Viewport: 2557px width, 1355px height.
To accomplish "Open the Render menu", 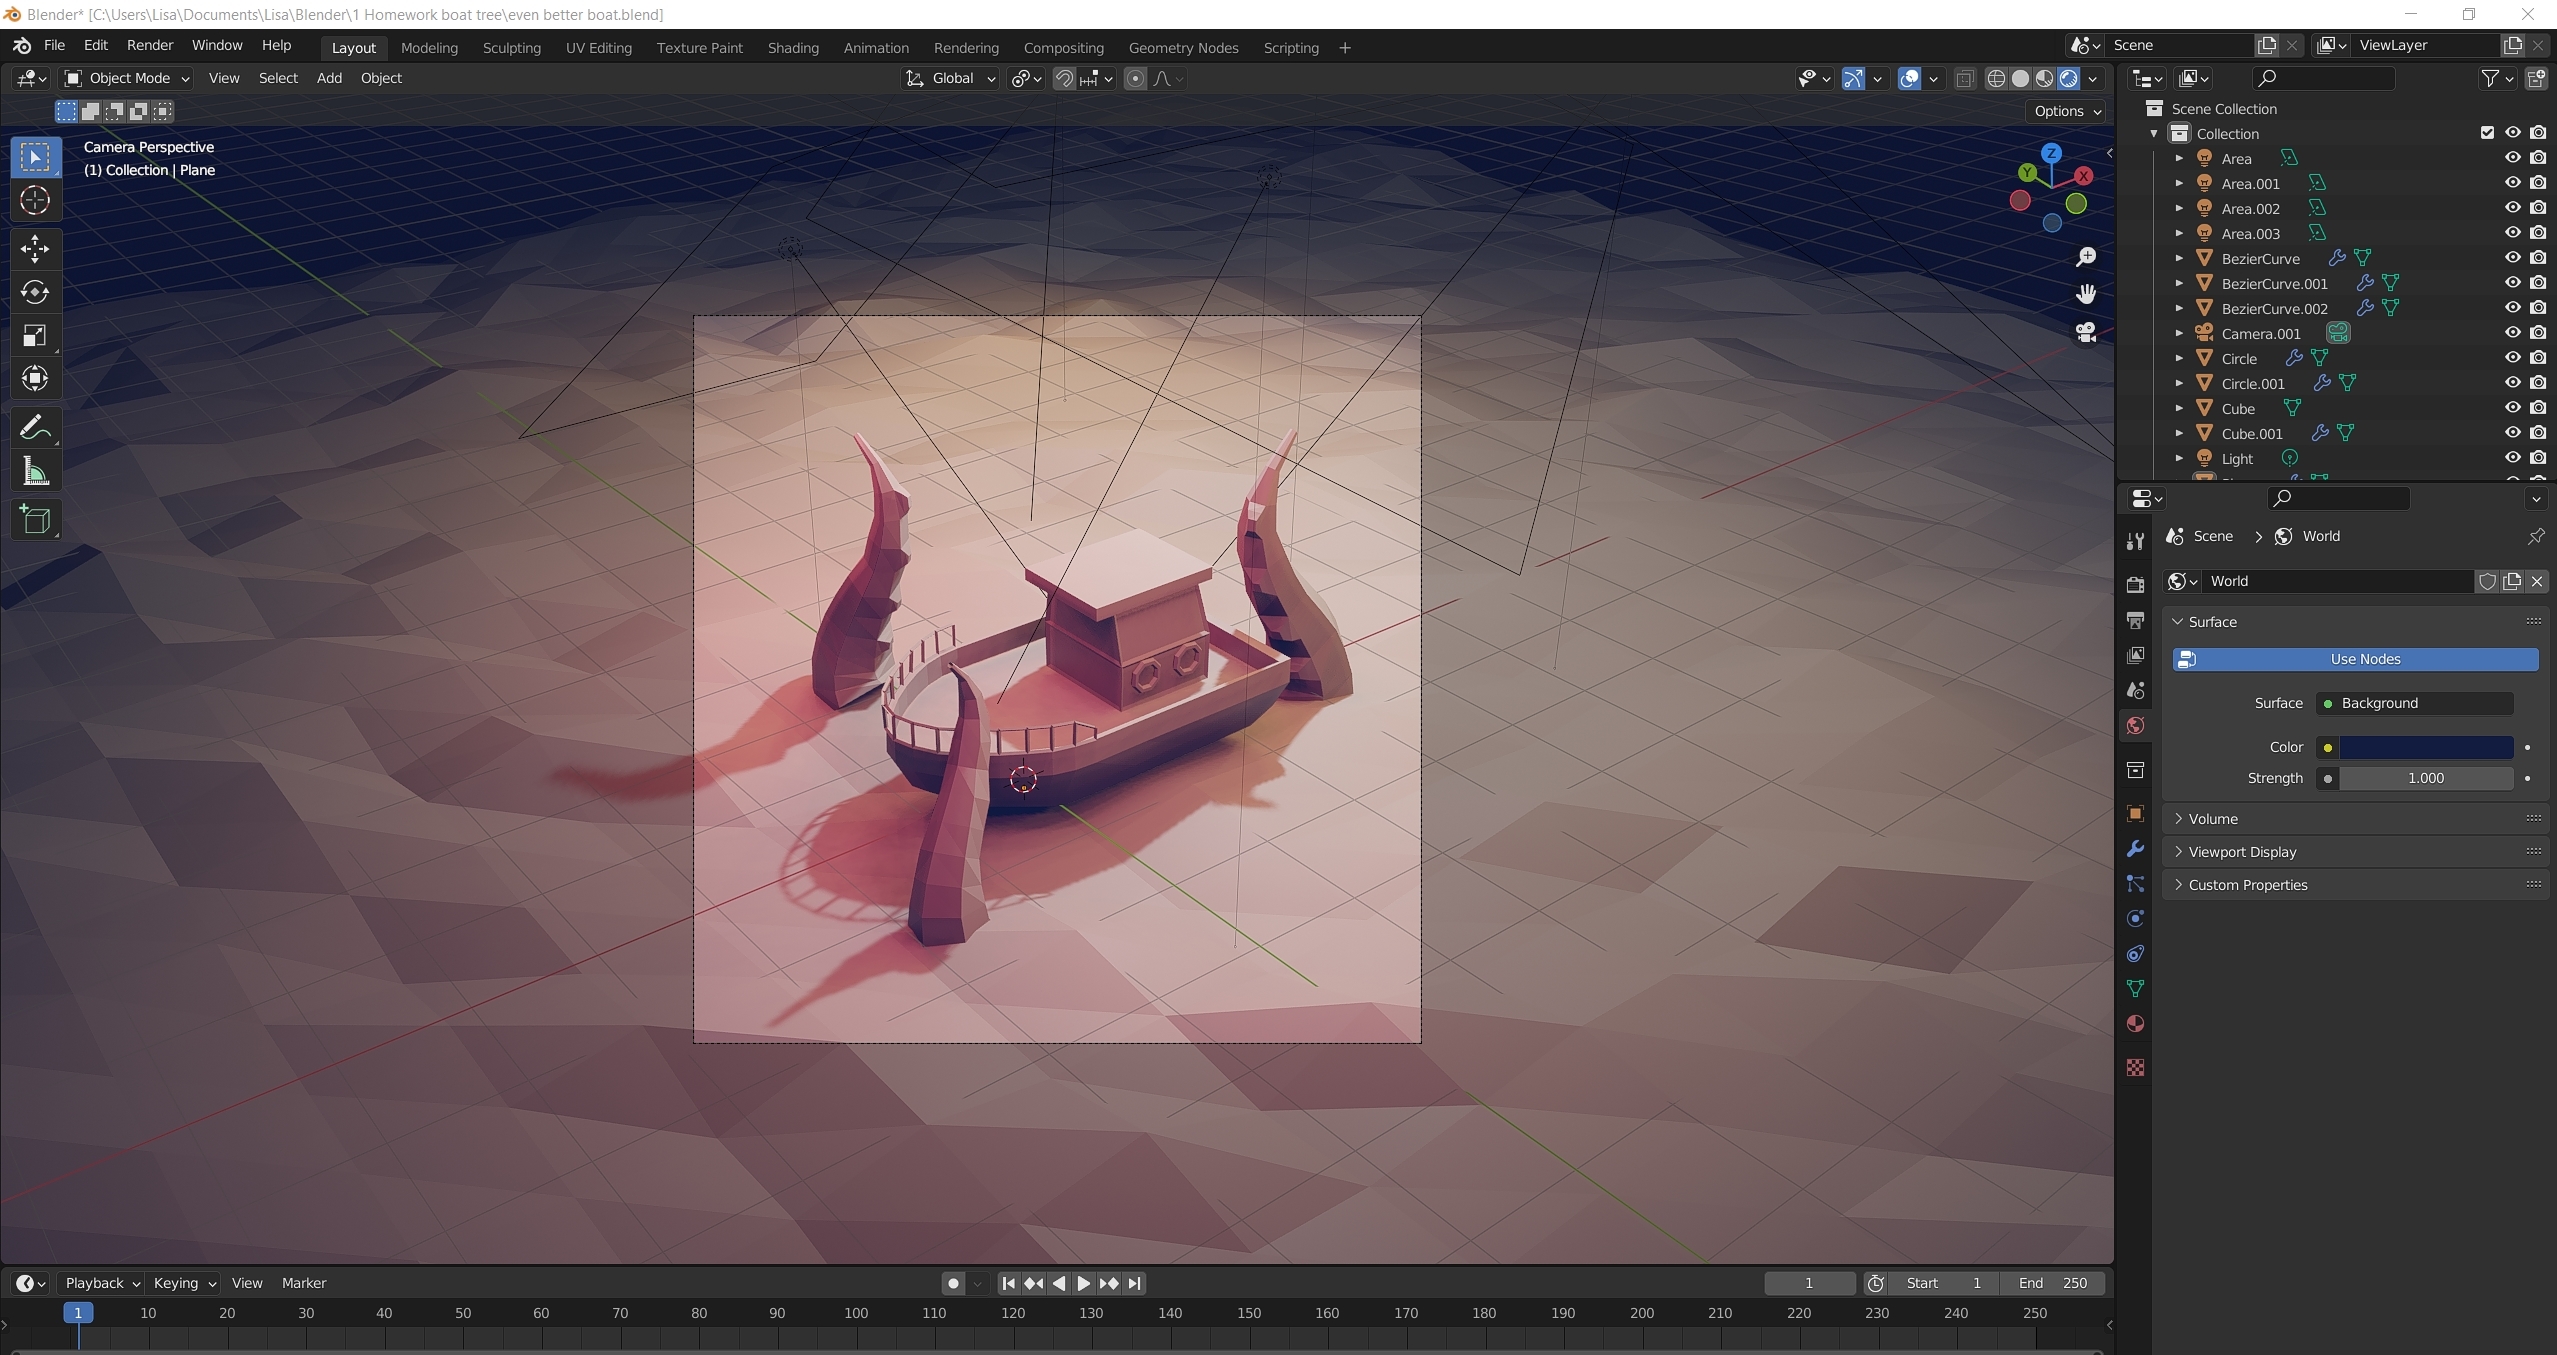I will point(149,45).
